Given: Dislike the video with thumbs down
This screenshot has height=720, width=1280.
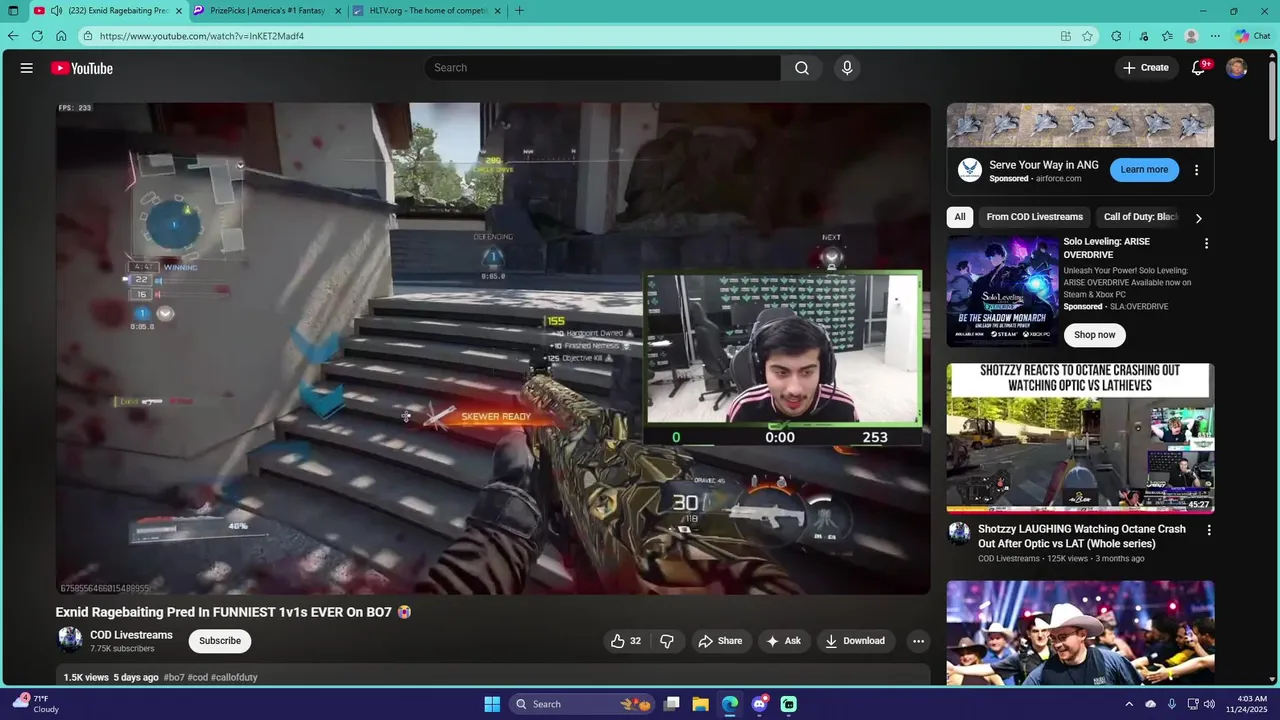Looking at the screenshot, I should [x=667, y=641].
